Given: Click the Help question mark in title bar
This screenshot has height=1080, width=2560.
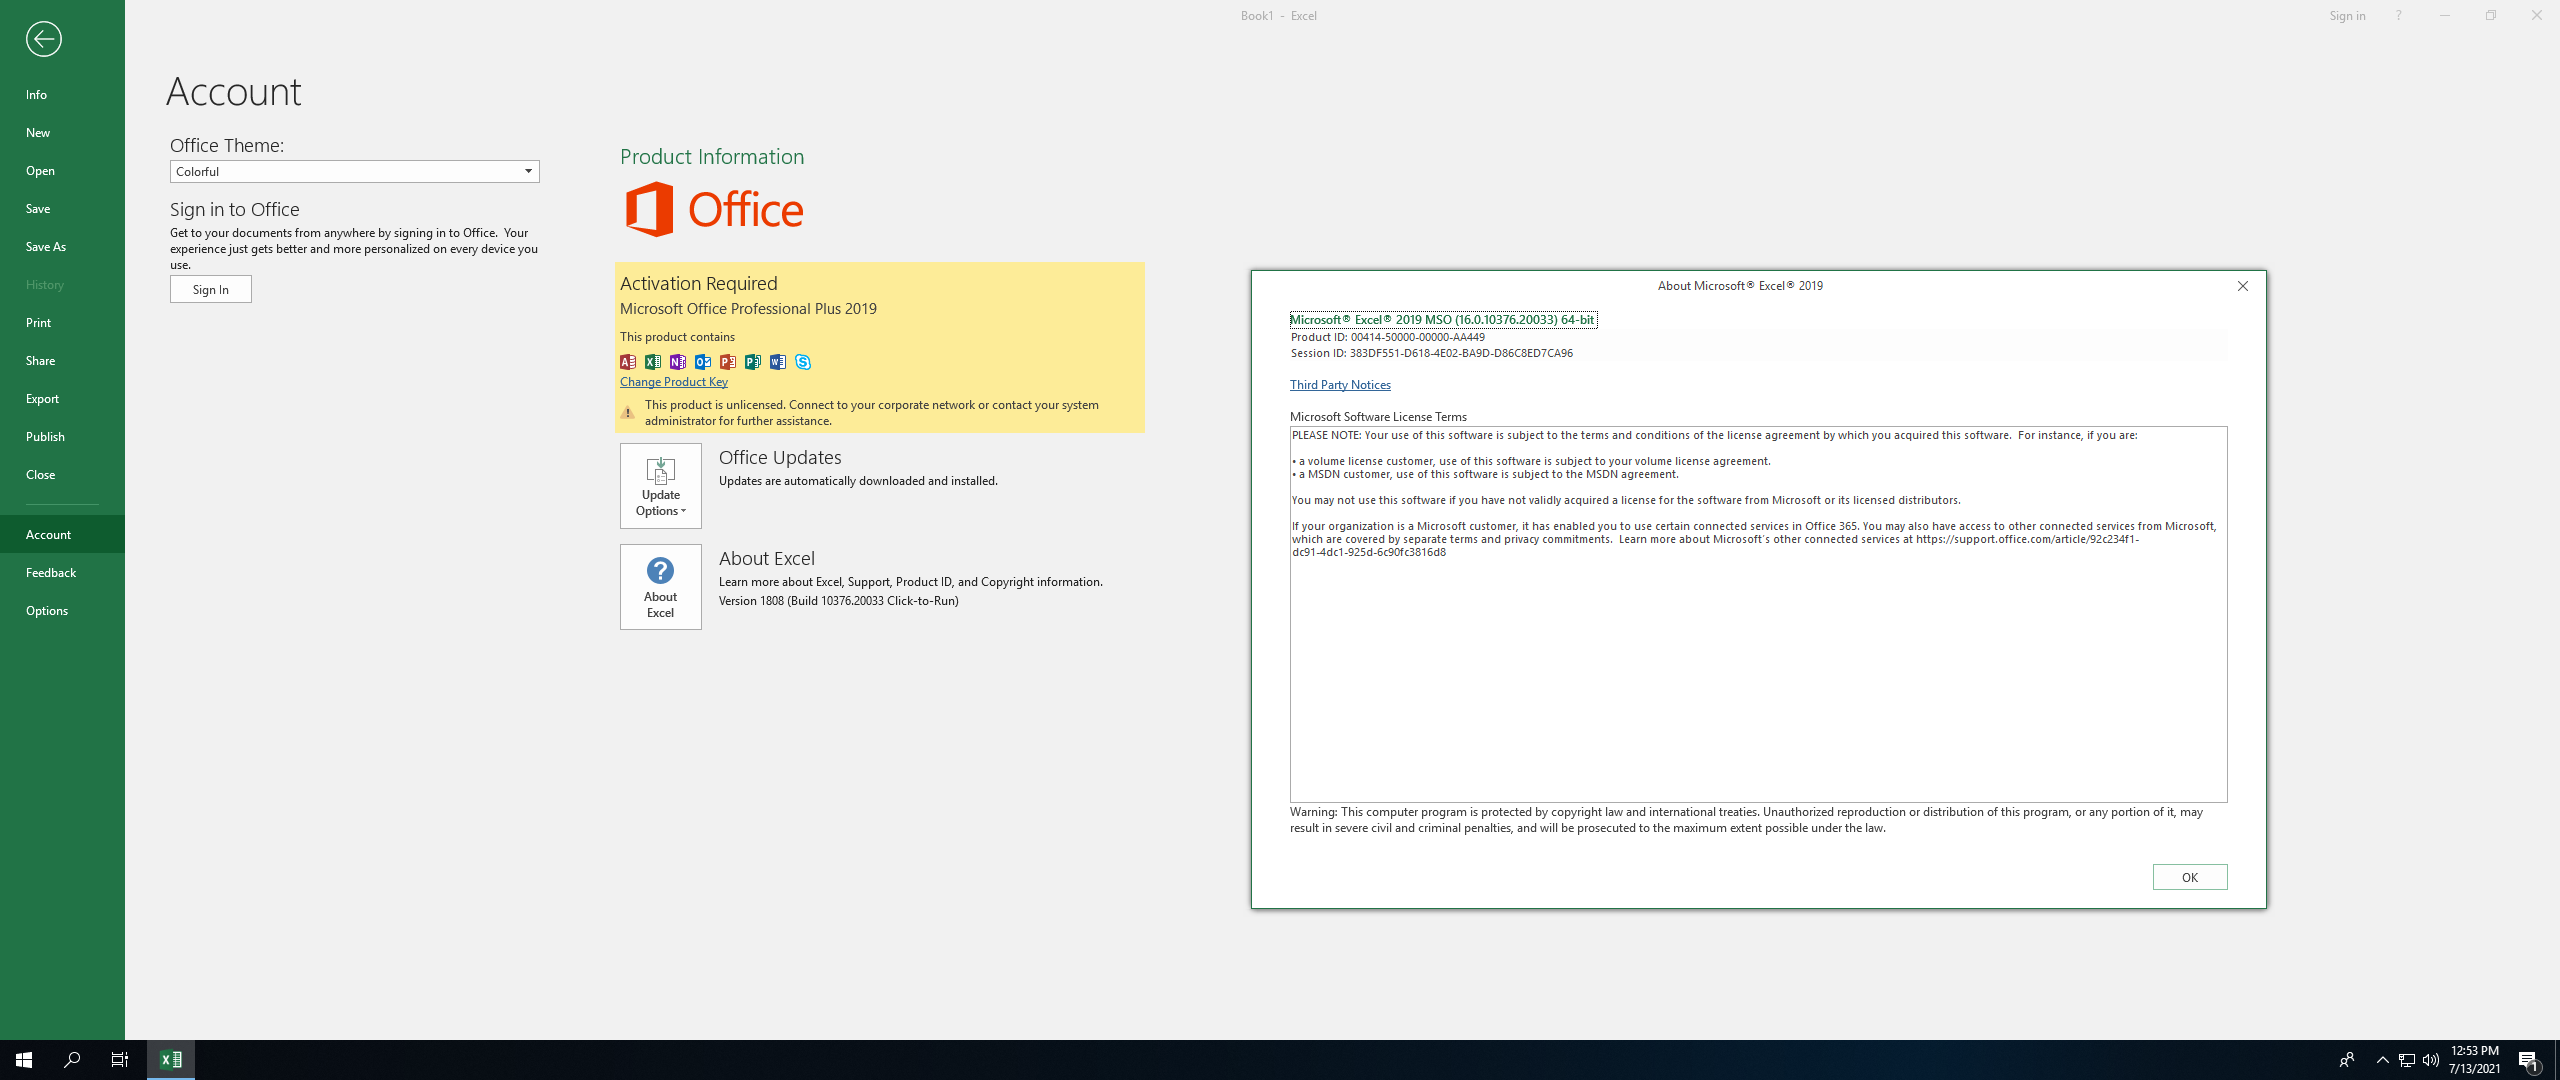Looking at the screenshot, I should (2398, 15).
